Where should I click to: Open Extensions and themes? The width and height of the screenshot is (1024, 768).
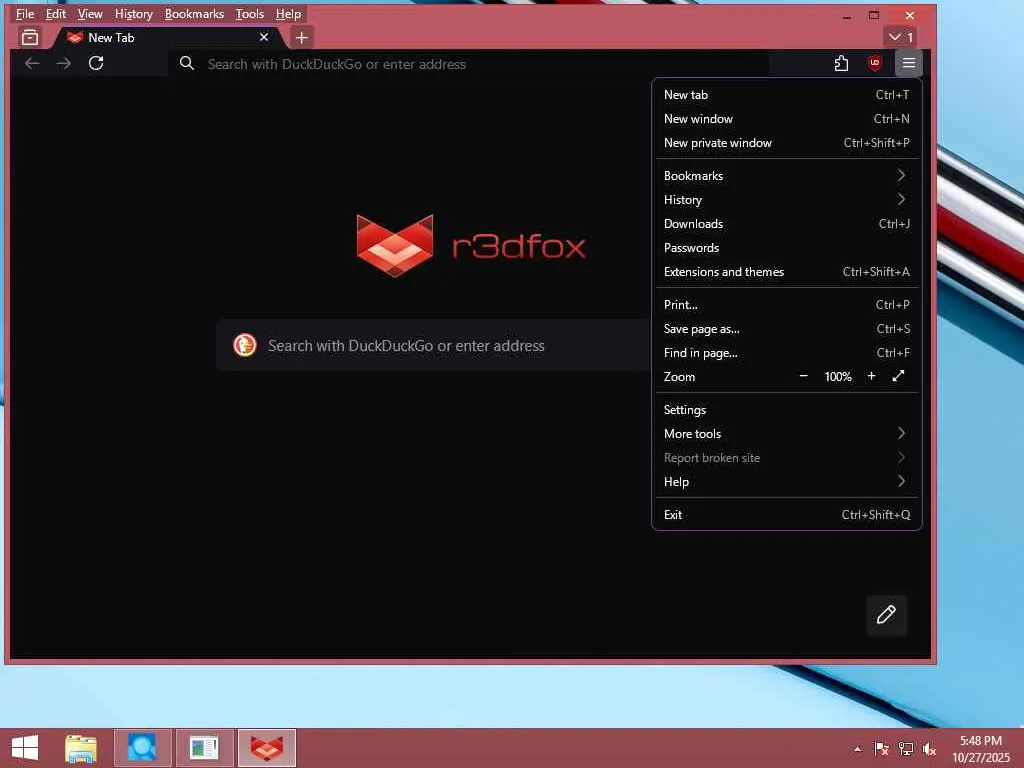(786, 272)
